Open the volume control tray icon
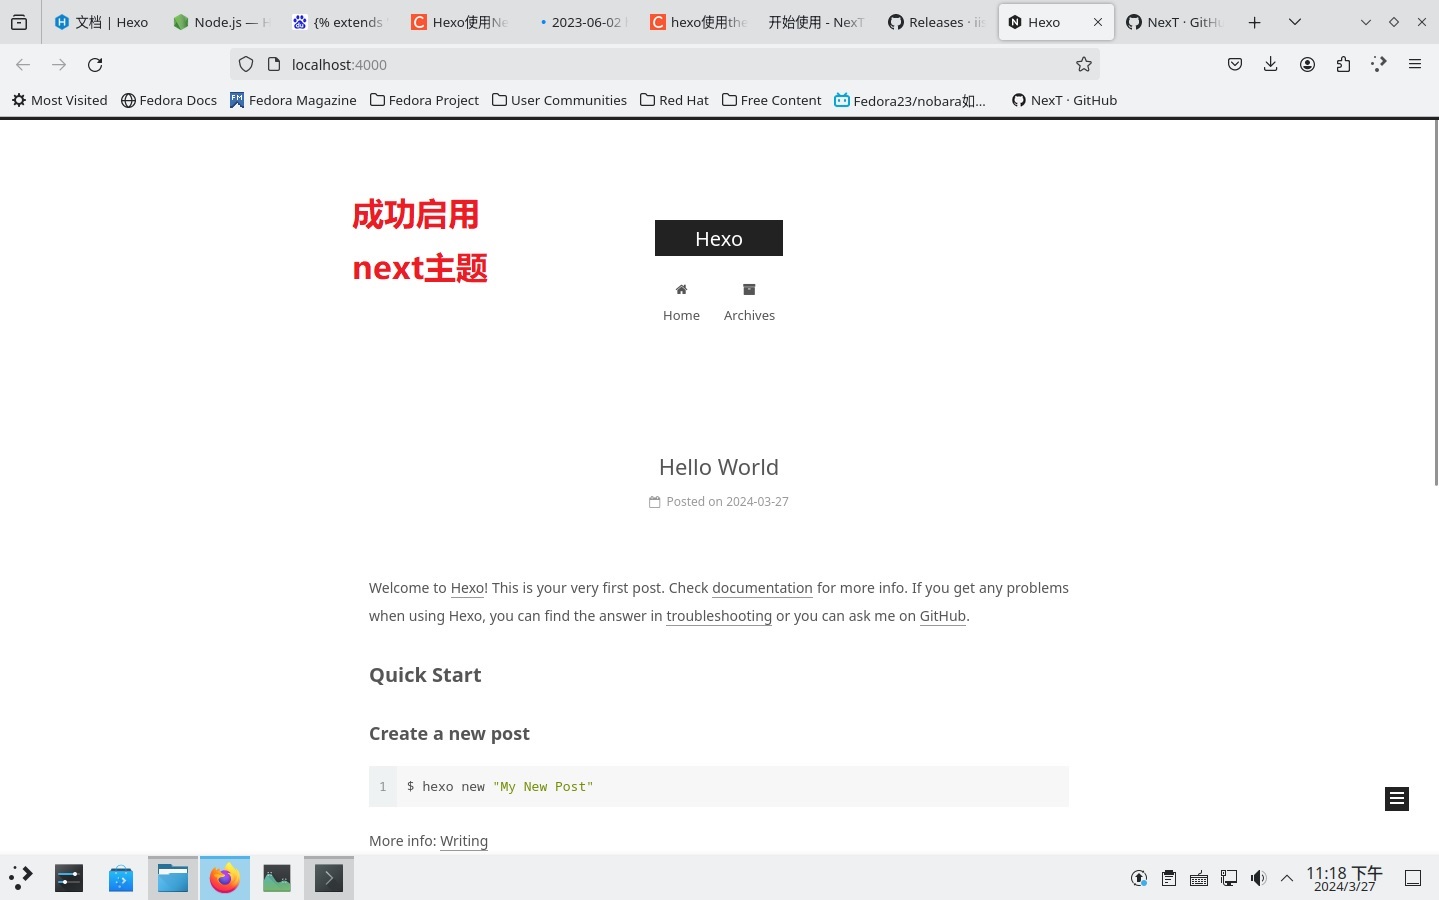The width and height of the screenshot is (1439, 900). [1258, 878]
